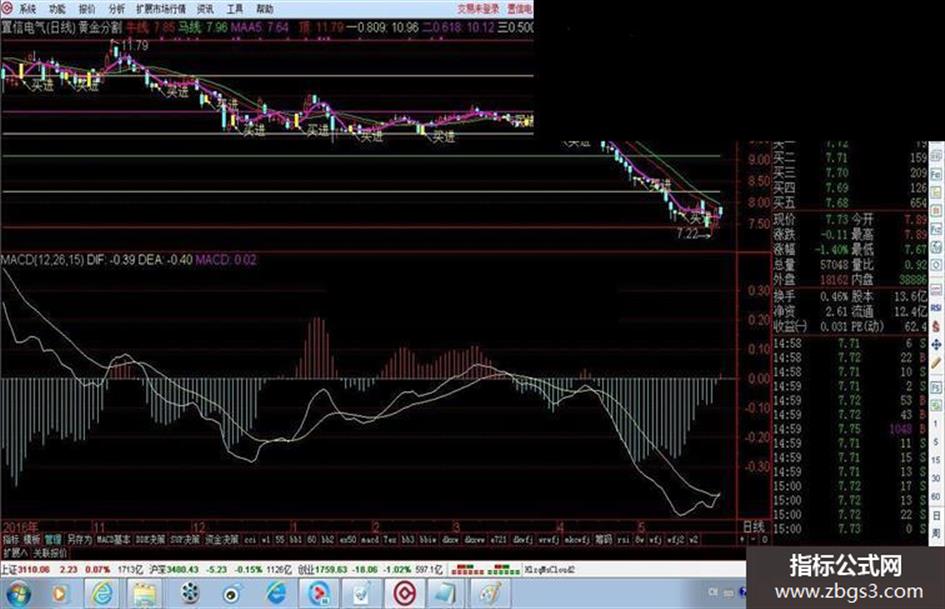
Task: Click the 2016年 timeline label
Action: click(19, 526)
